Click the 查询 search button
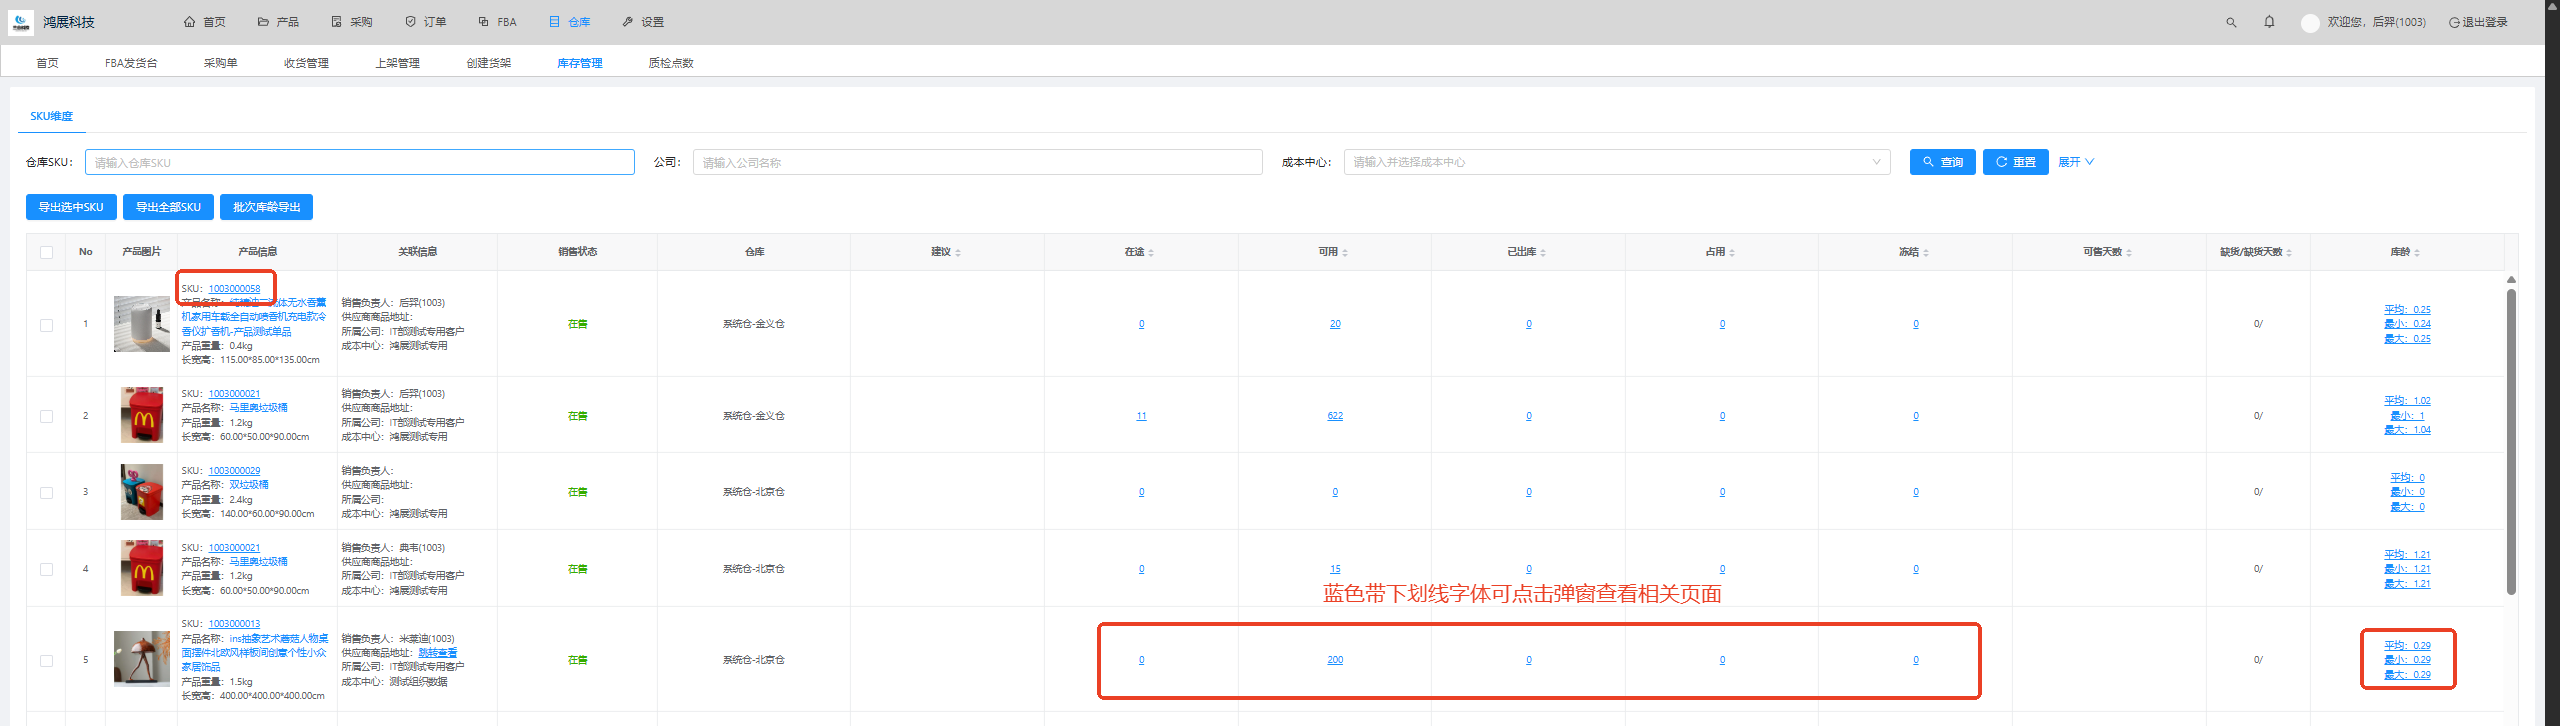Image resolution: width=2560 pixels, height=726 pixels. (x=1942, y=162)
